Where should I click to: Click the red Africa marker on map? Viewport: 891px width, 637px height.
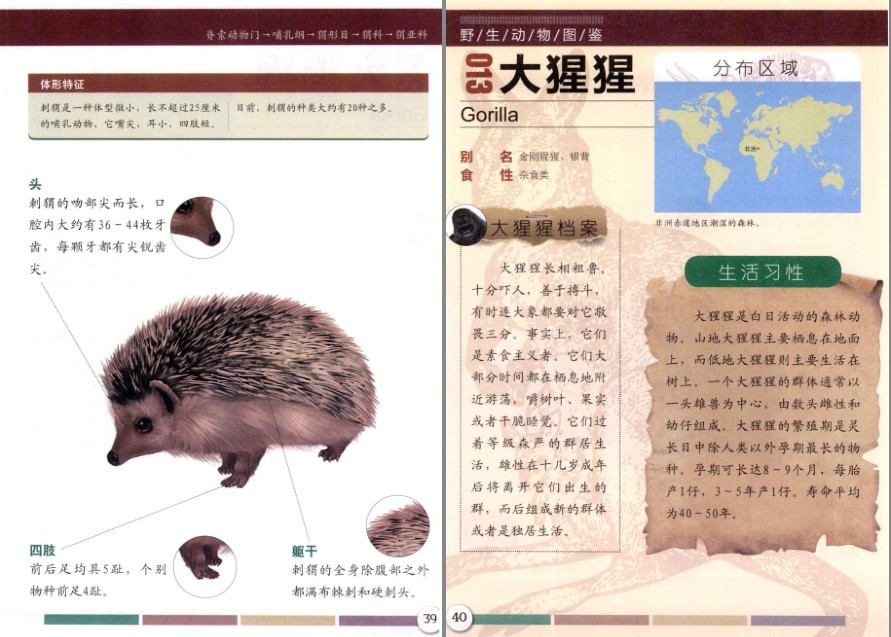click(x=759, y=148)
